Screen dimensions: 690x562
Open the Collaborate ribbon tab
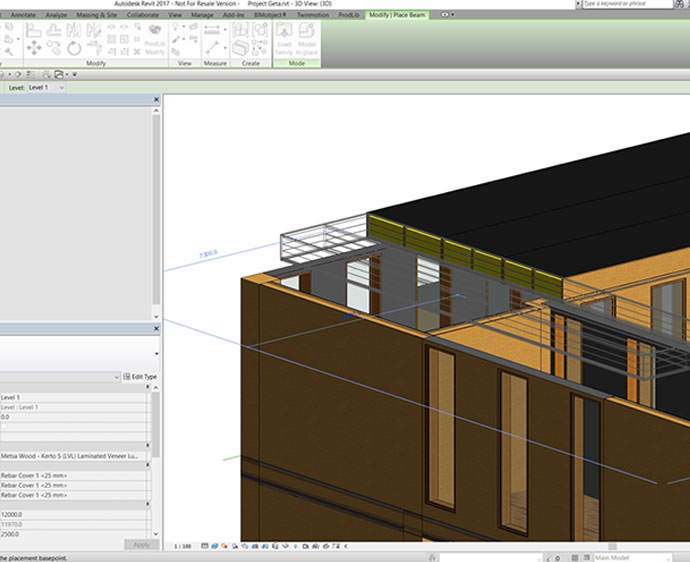point(142,16)
